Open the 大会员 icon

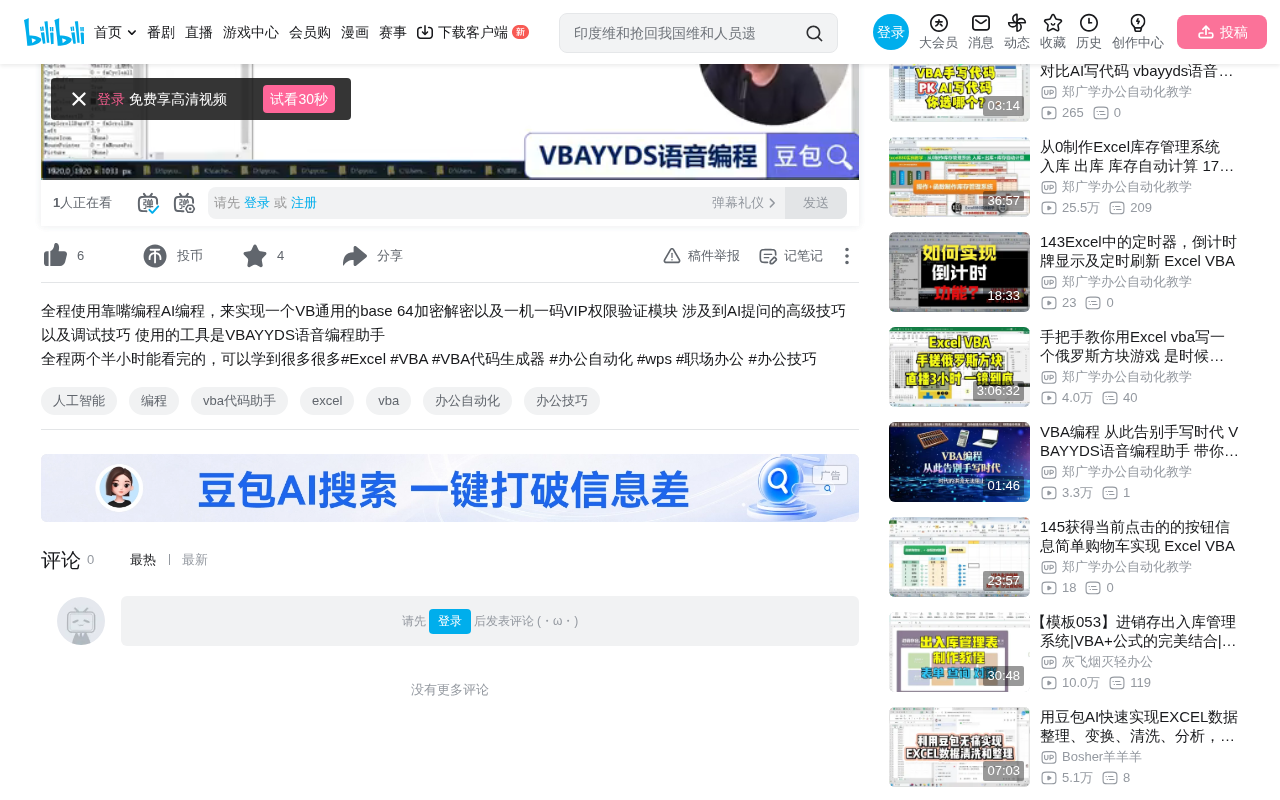click(x=938, y=23)
